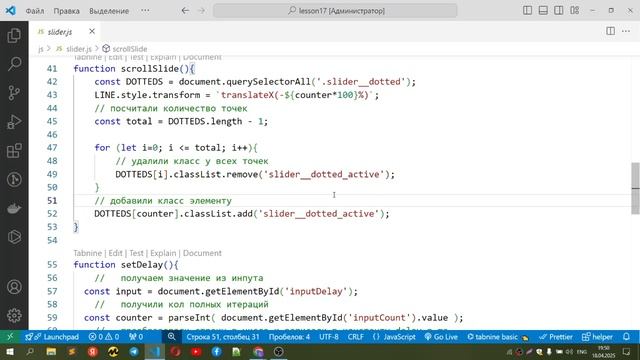Click Edit code lens above setDelay

[x=116, y=253]
